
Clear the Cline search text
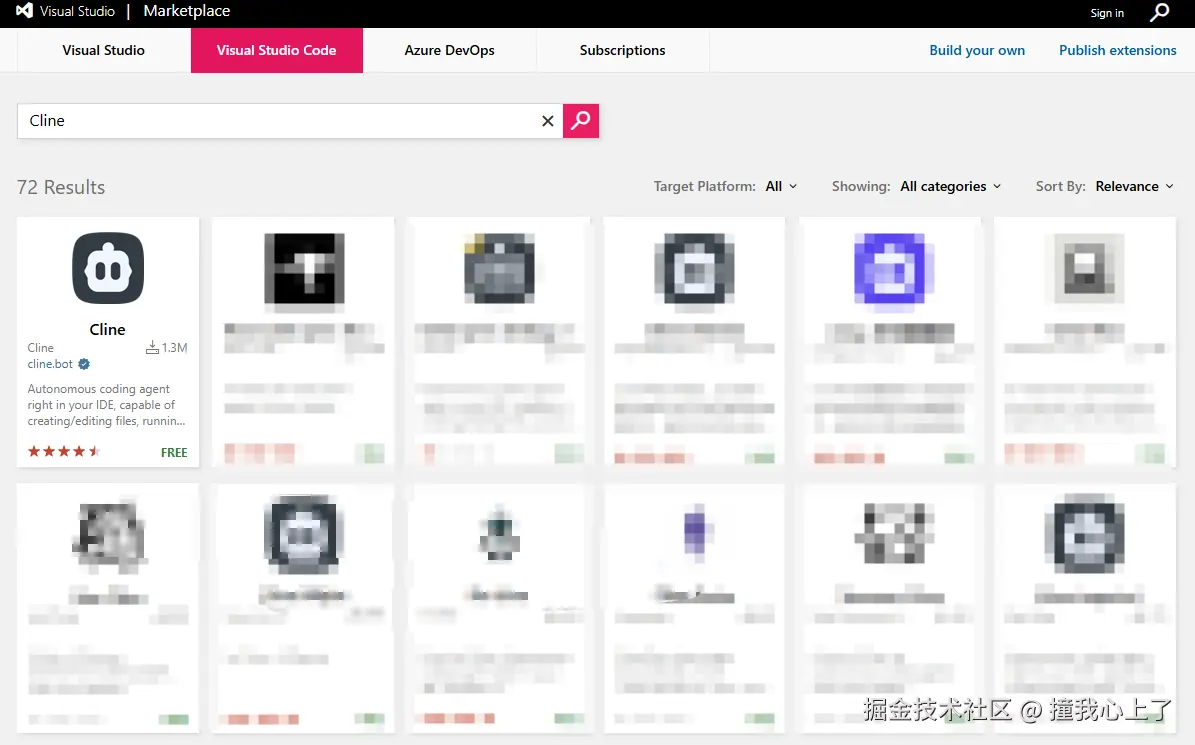547,121
